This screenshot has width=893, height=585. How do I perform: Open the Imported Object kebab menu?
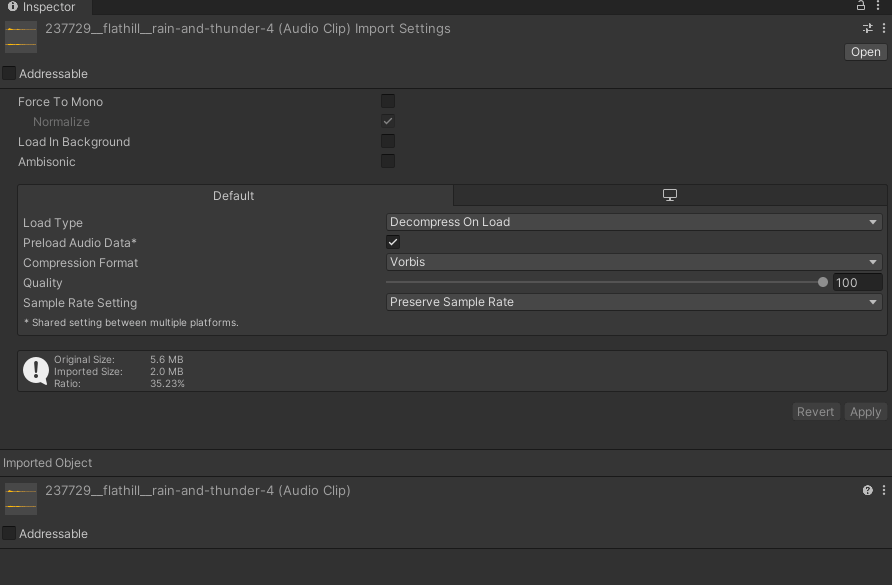click(883, 491)
